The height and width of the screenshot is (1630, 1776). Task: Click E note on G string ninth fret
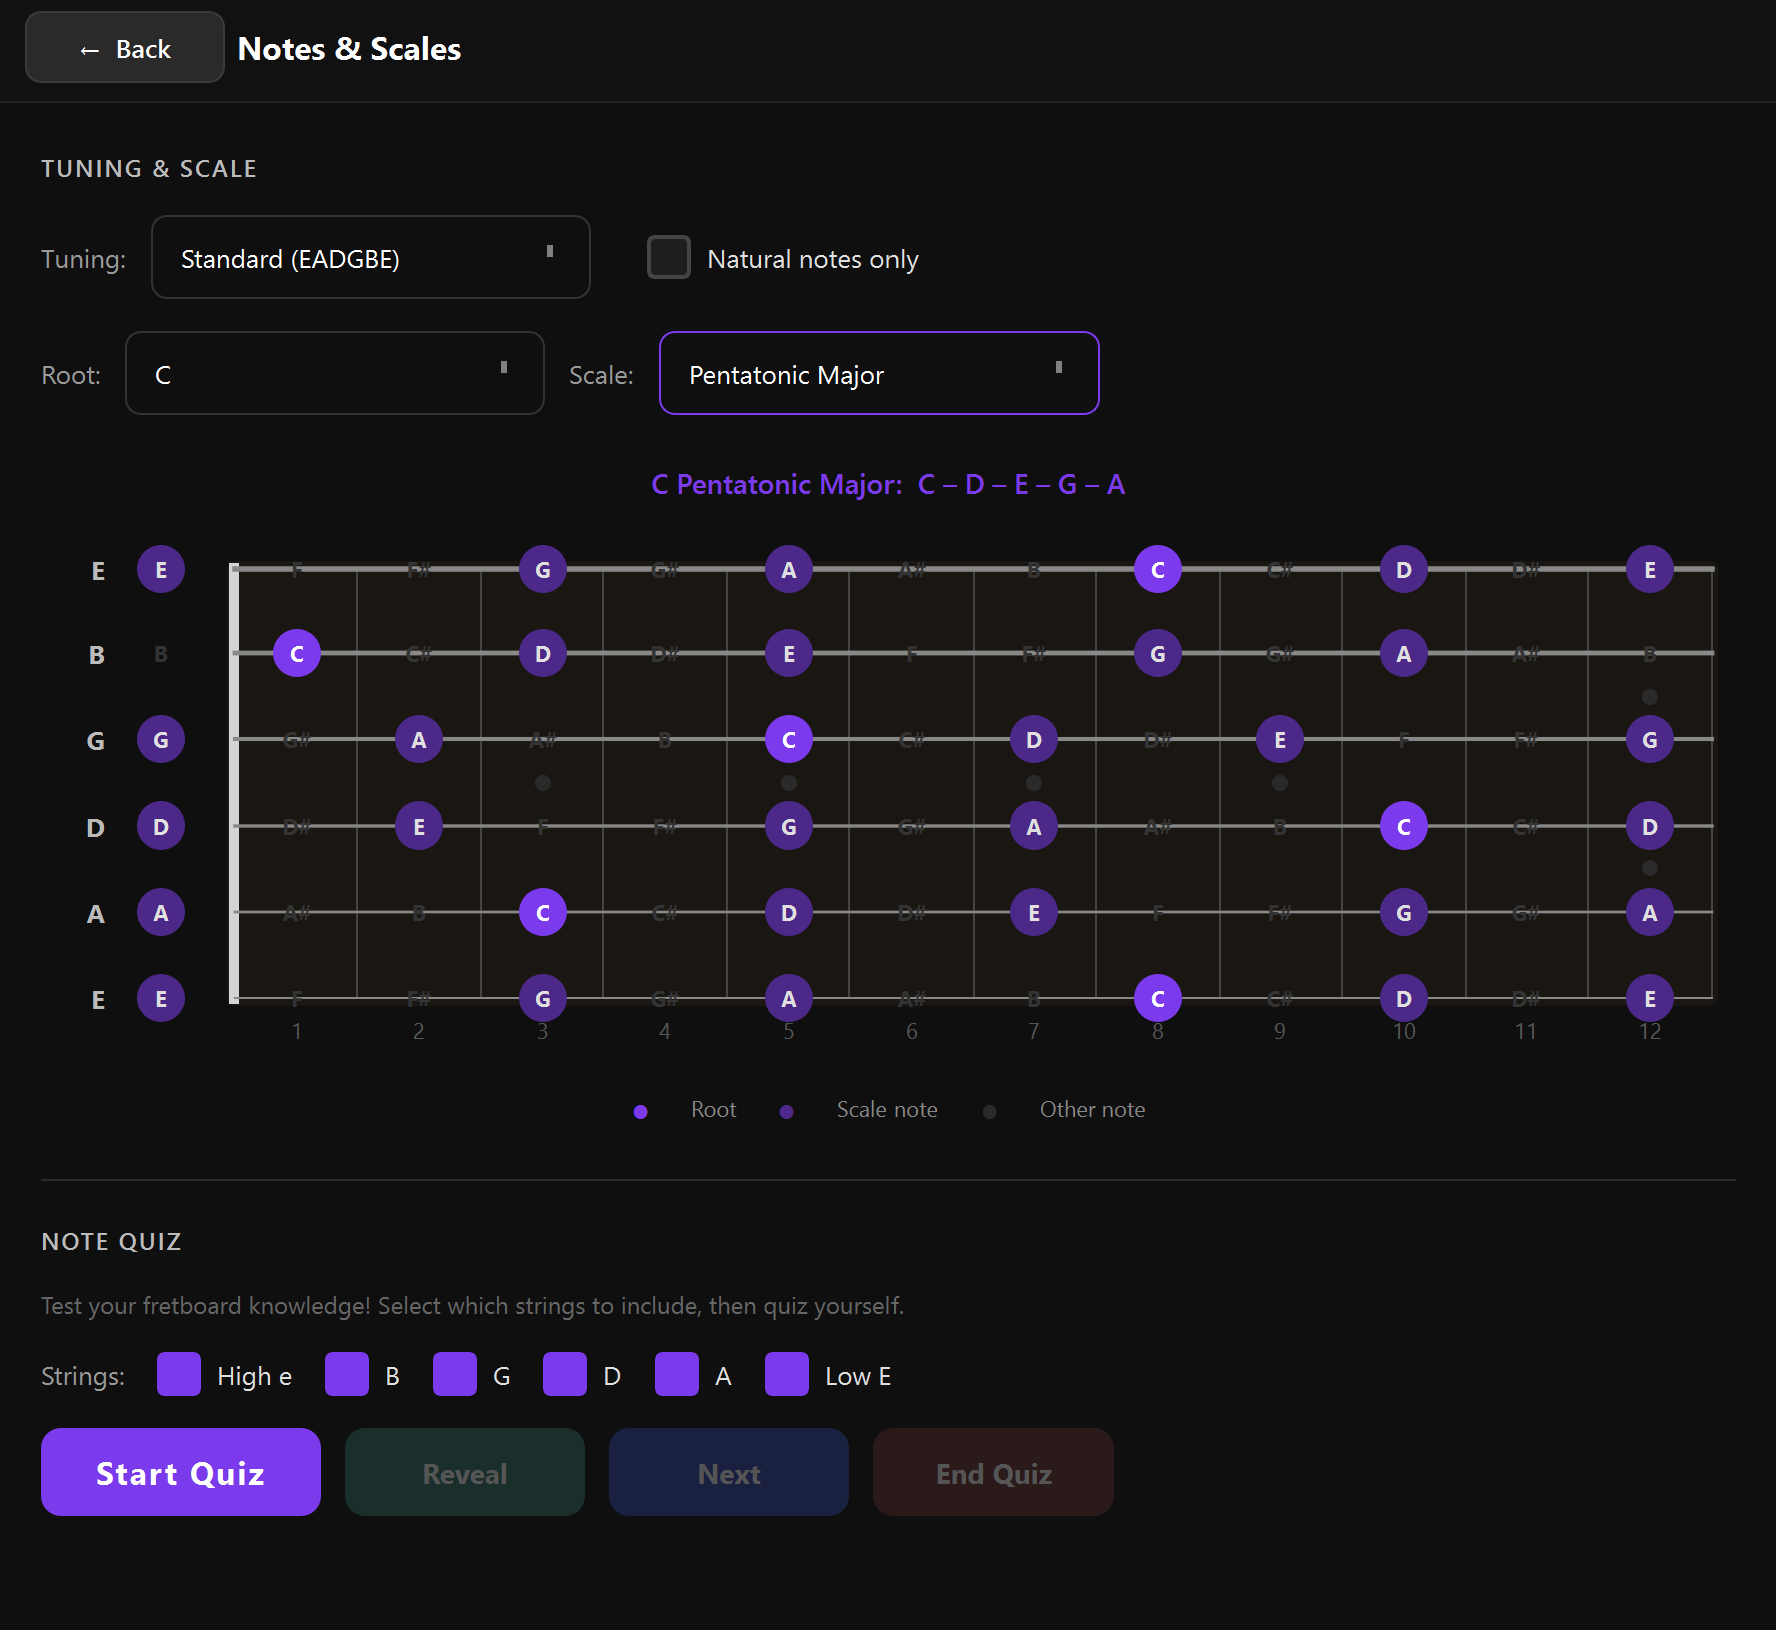click(x=1279, y=741)
